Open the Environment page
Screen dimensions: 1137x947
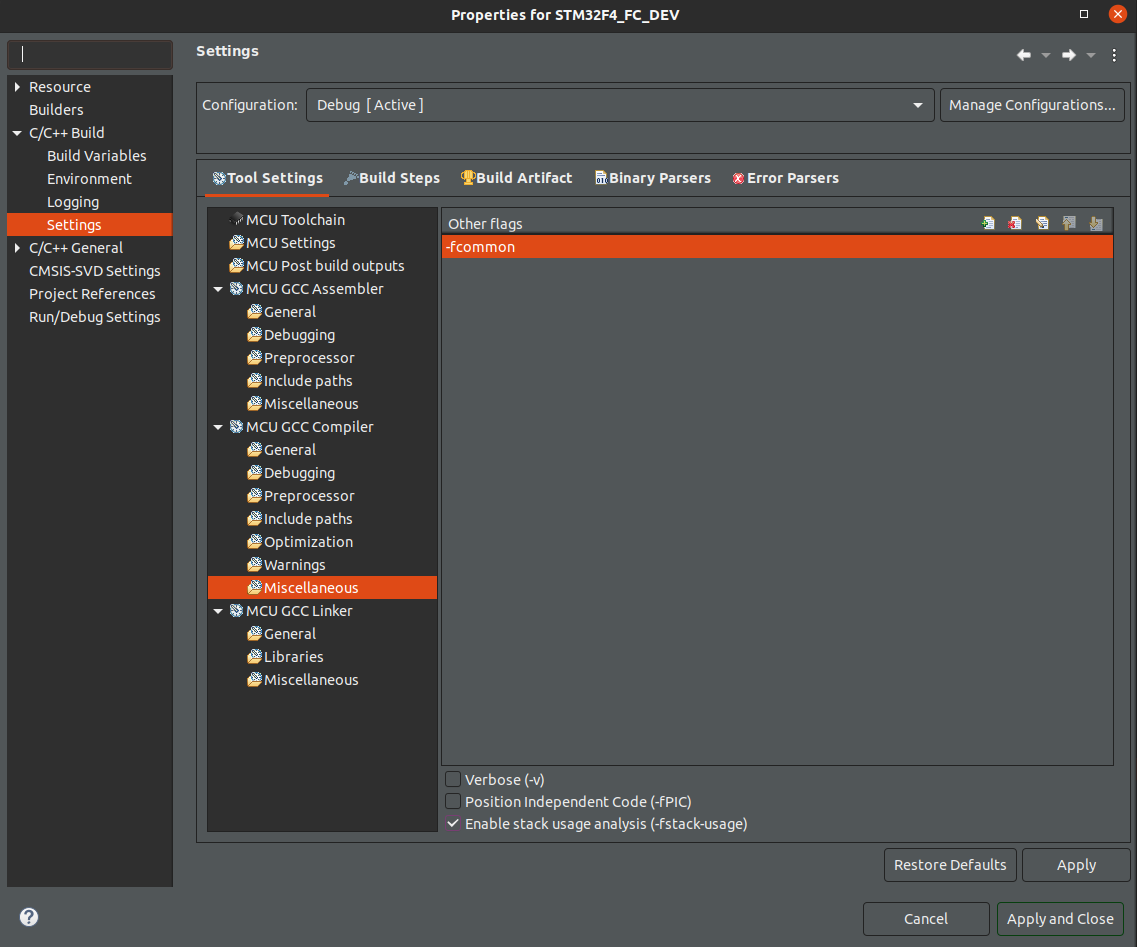click(89, 179)
